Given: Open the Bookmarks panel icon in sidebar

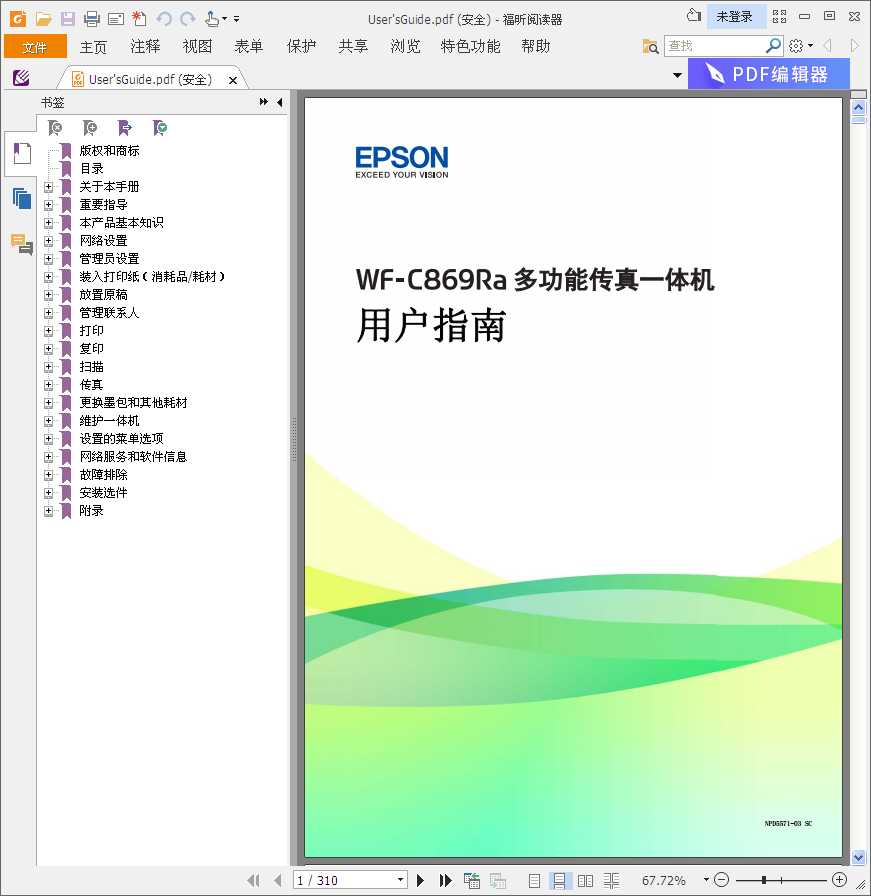Looking at the screenshot, I should [22, 154].
